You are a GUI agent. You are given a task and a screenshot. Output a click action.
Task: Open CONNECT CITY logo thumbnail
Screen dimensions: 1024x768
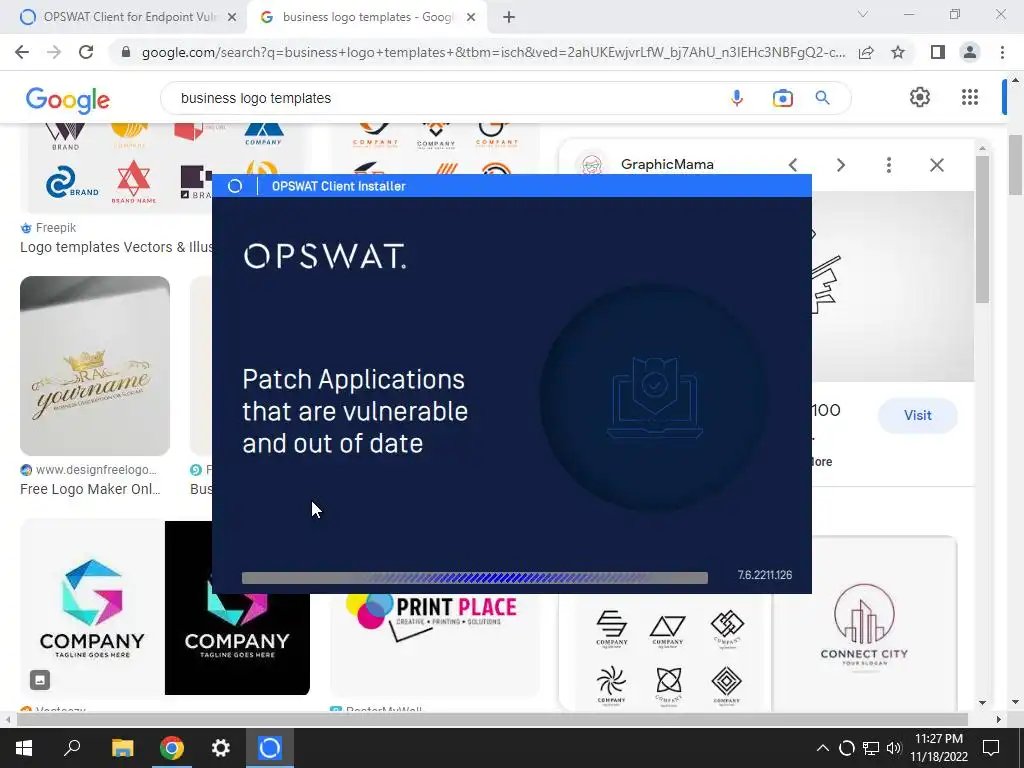point(864,625)
